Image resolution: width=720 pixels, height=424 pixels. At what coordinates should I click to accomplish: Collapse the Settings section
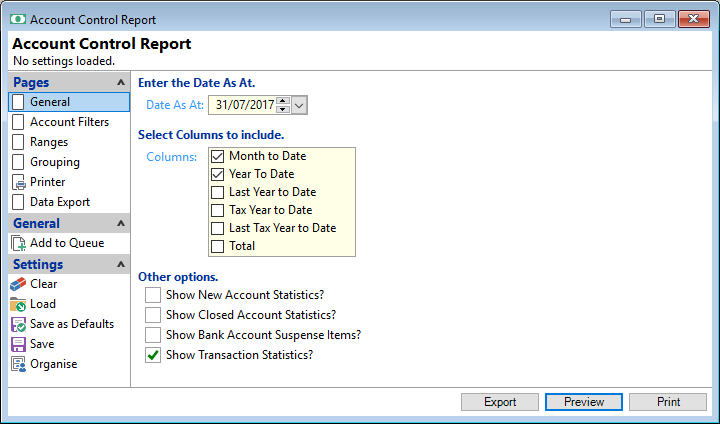[121, 264]
